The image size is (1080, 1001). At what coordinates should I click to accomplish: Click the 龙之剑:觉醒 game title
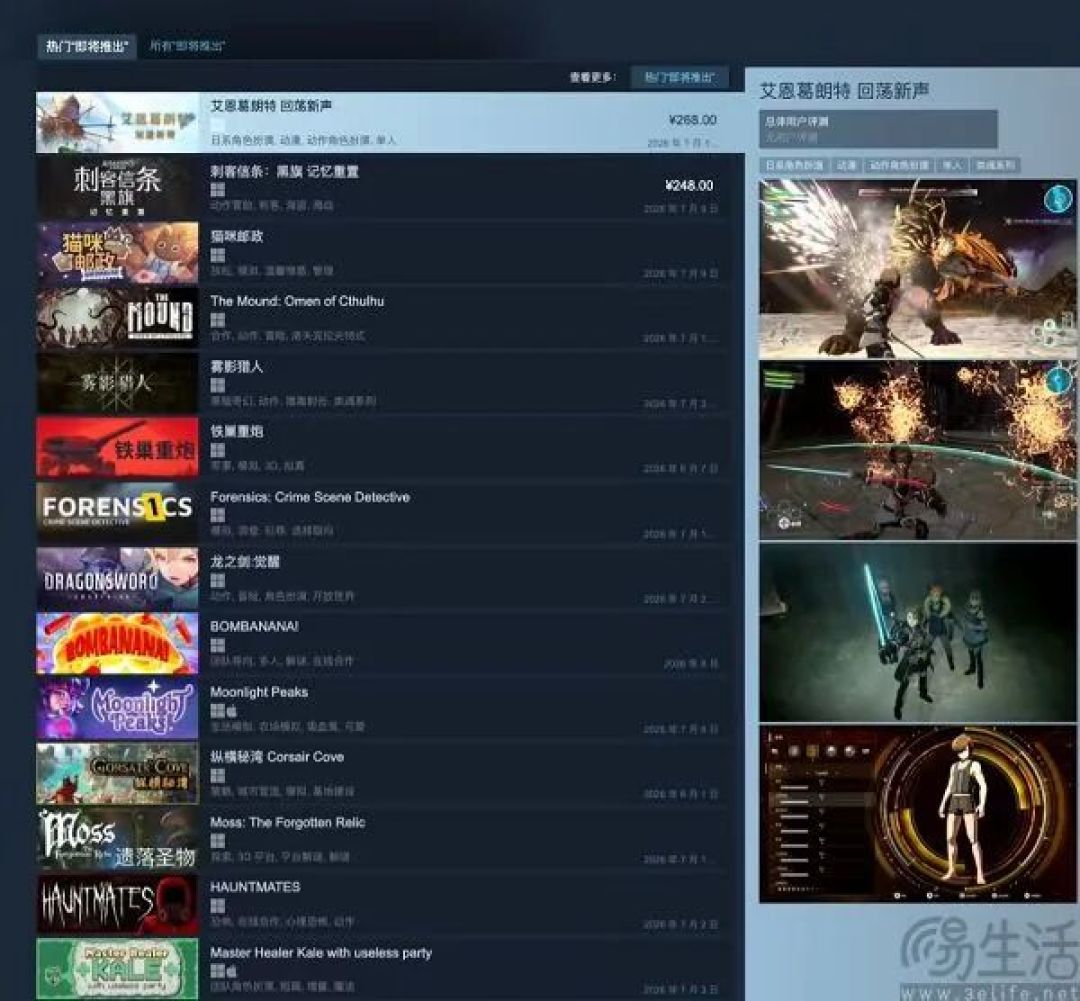pos(245,561)
